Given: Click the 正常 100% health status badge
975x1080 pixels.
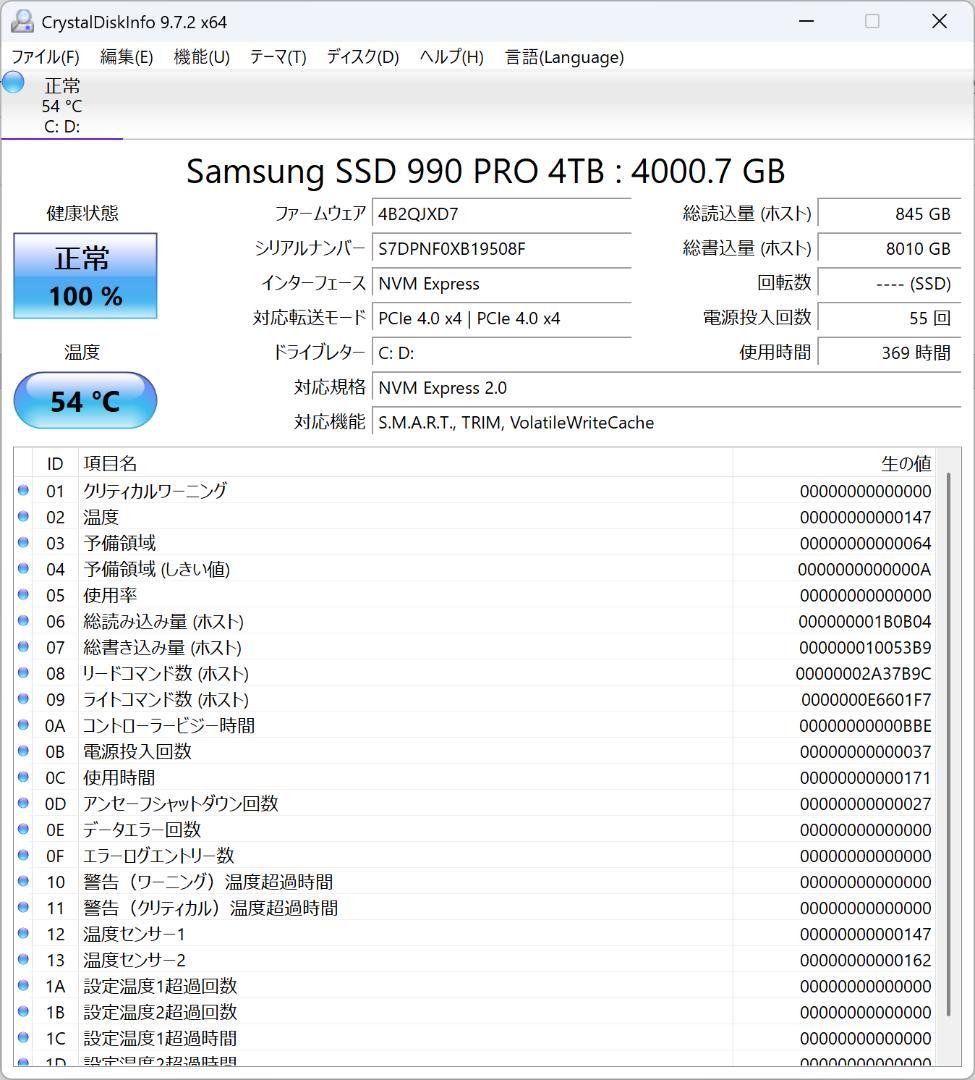Looking at the screenshot, I should [x=84, y=276].
